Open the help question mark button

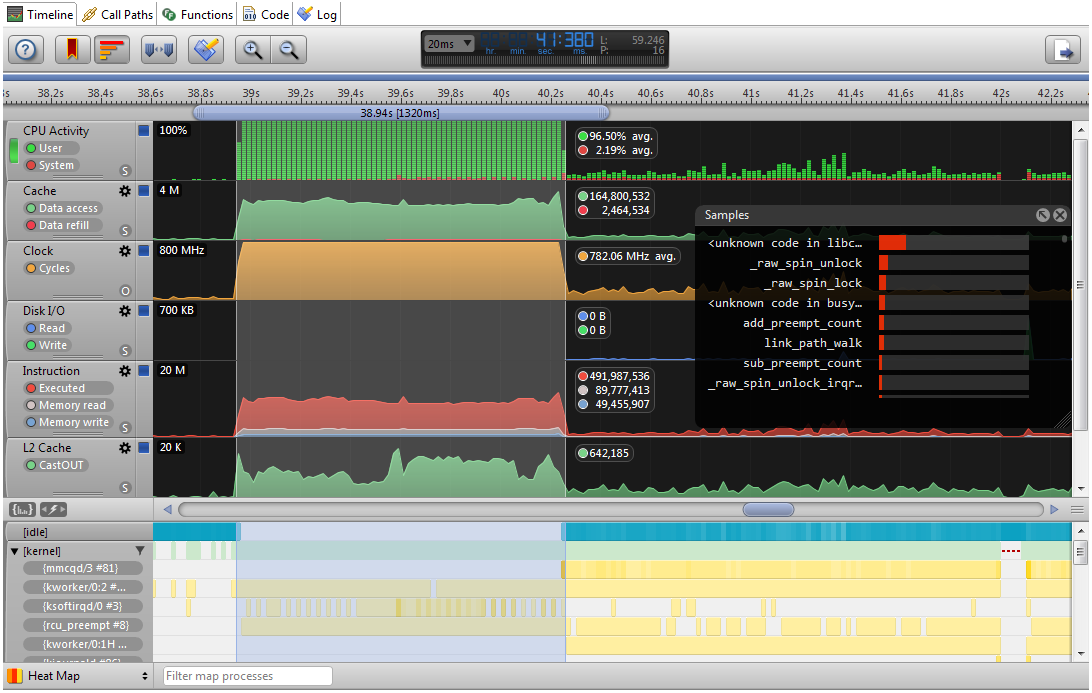(26, 49)
